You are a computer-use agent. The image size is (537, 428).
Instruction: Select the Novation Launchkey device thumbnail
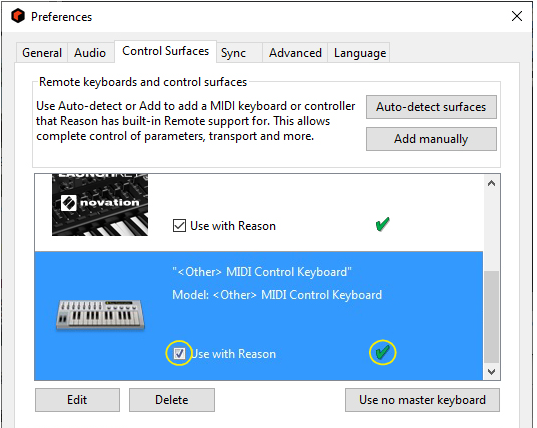100,205
